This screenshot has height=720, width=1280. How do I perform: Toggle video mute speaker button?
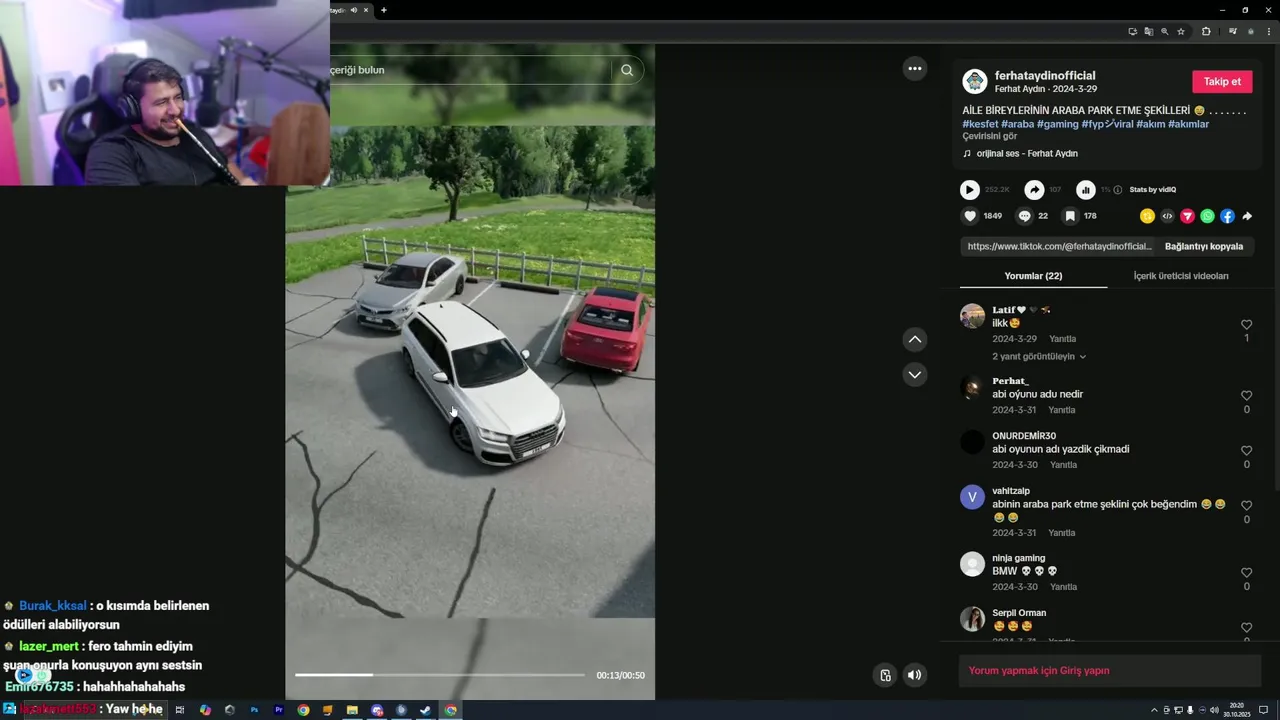pos(914,675)
